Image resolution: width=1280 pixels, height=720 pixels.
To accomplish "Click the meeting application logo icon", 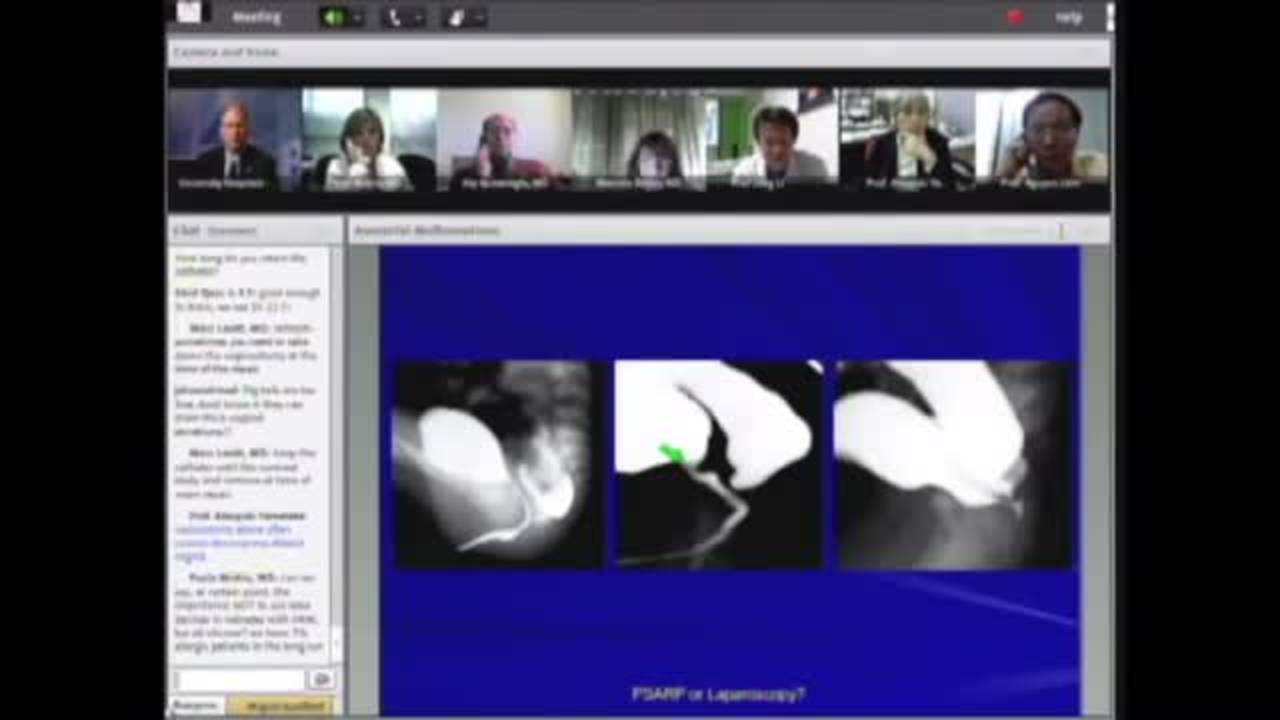I will 189,14.
